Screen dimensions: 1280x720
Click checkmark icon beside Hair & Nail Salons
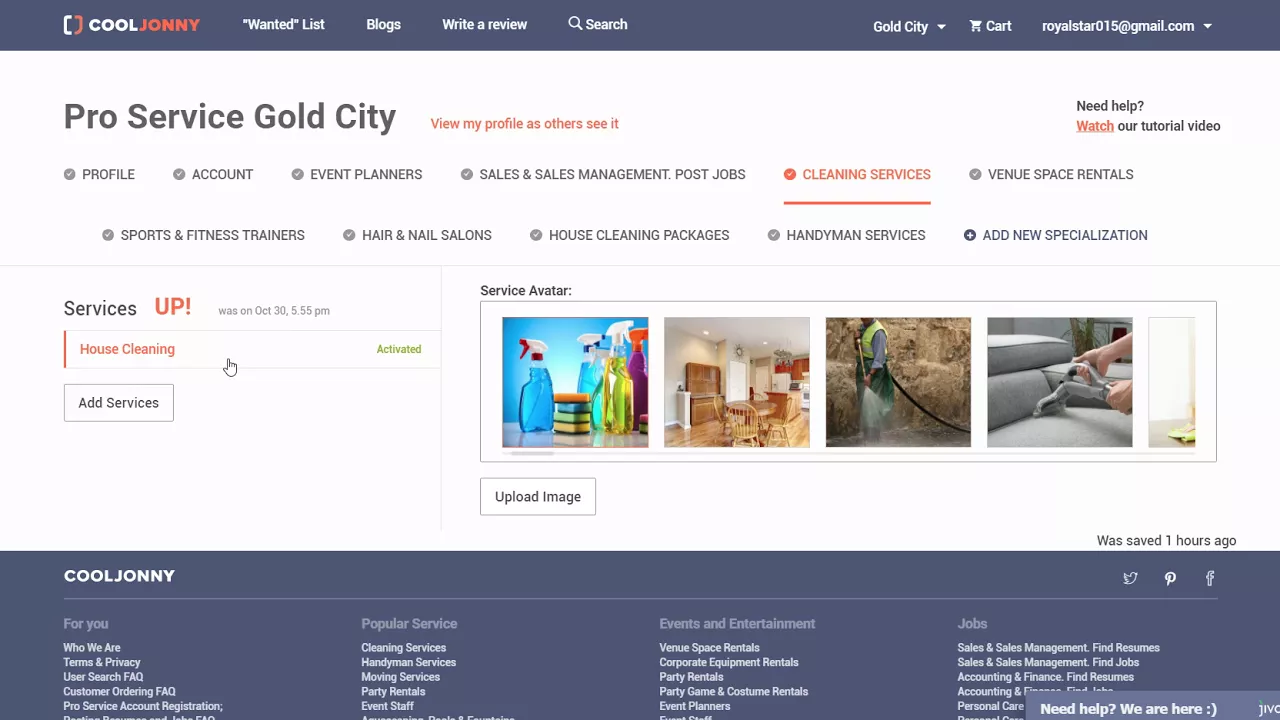[349, 235]
